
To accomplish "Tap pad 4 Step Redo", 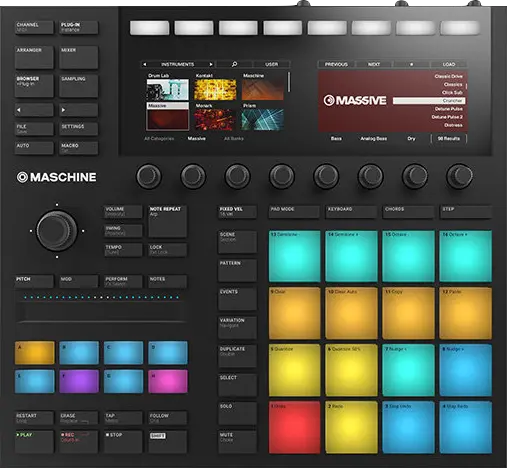I will (x=465, y=427).
